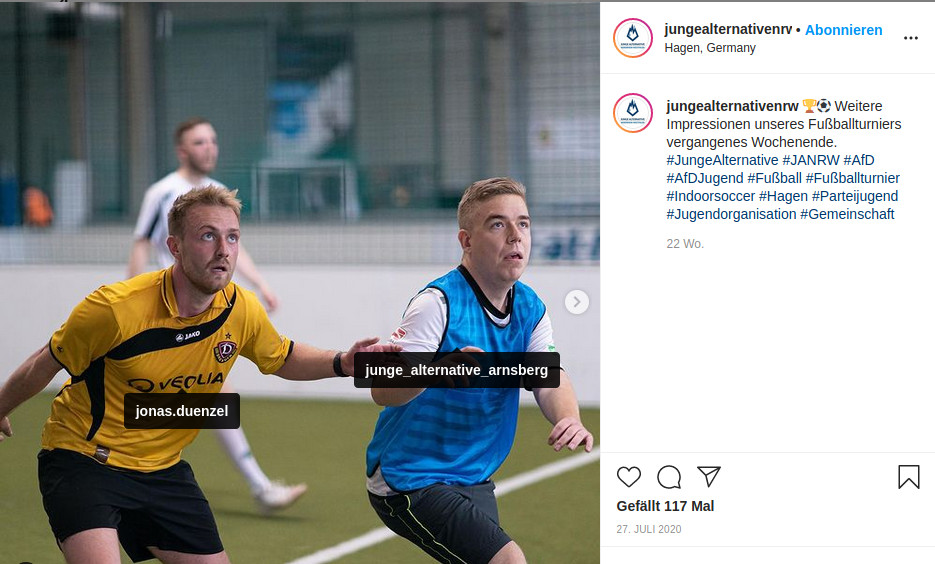
Task: Open the #Indoorsoccer hashtag
Action: (x=710, y=196)
